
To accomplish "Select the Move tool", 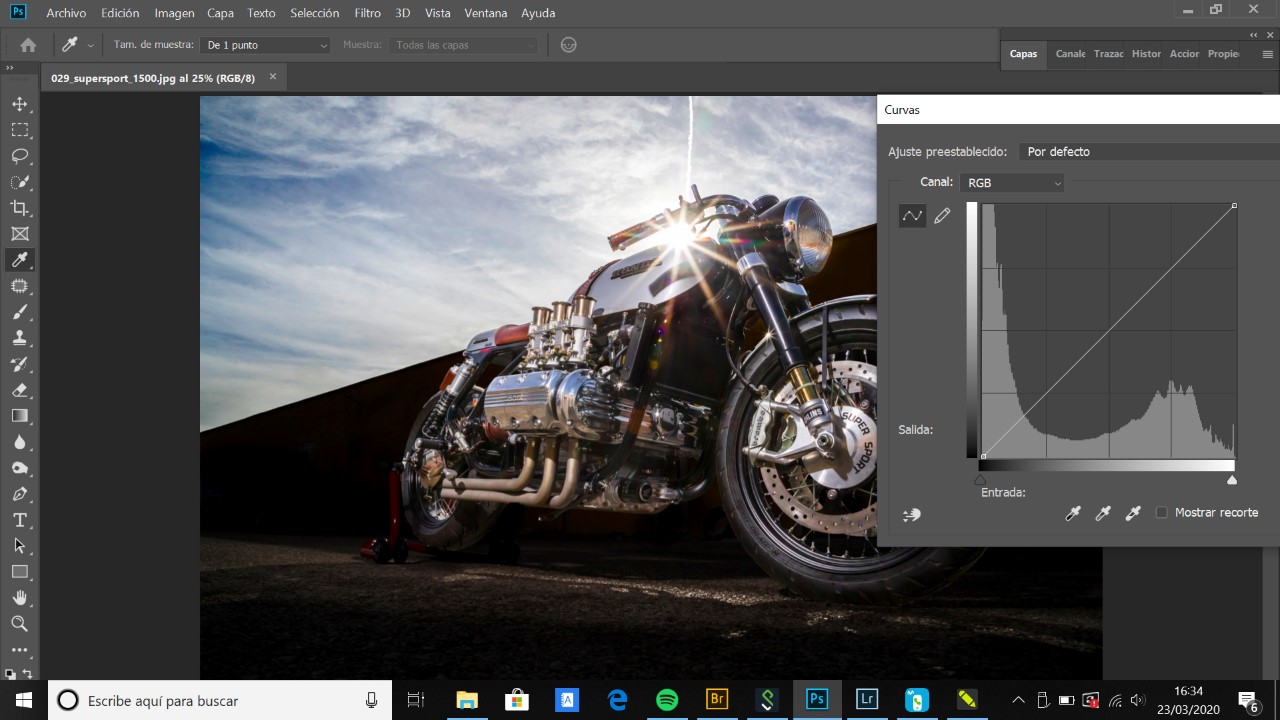I will point(19,104).
